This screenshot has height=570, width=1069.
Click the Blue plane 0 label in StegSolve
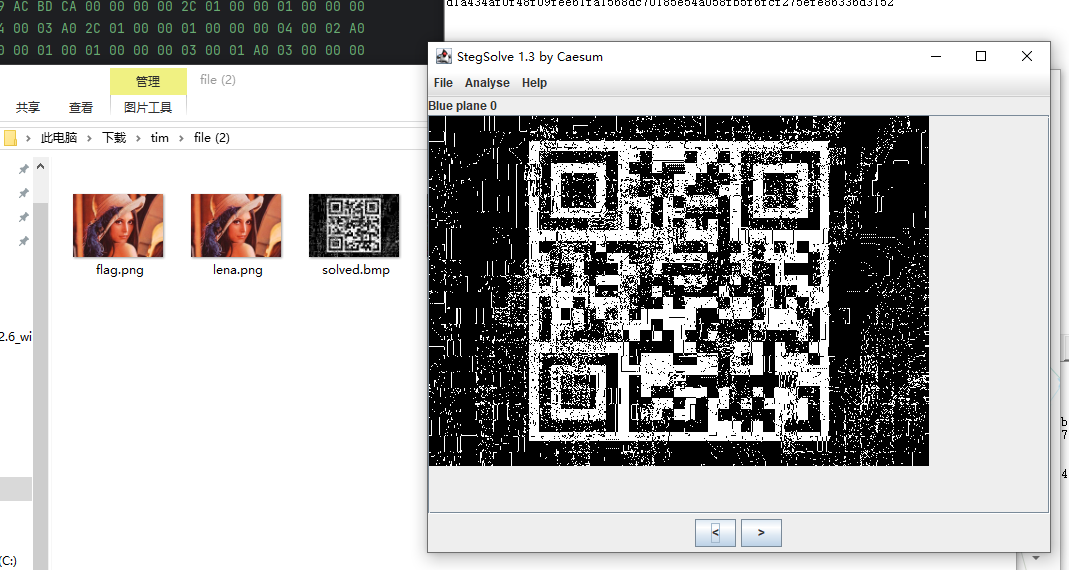[462, 106]
